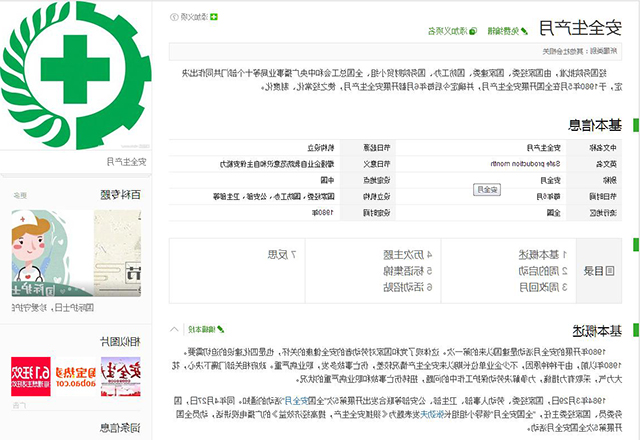Open the green cross safety production logo image
The image size is (640, 440).
click(76, 75)
